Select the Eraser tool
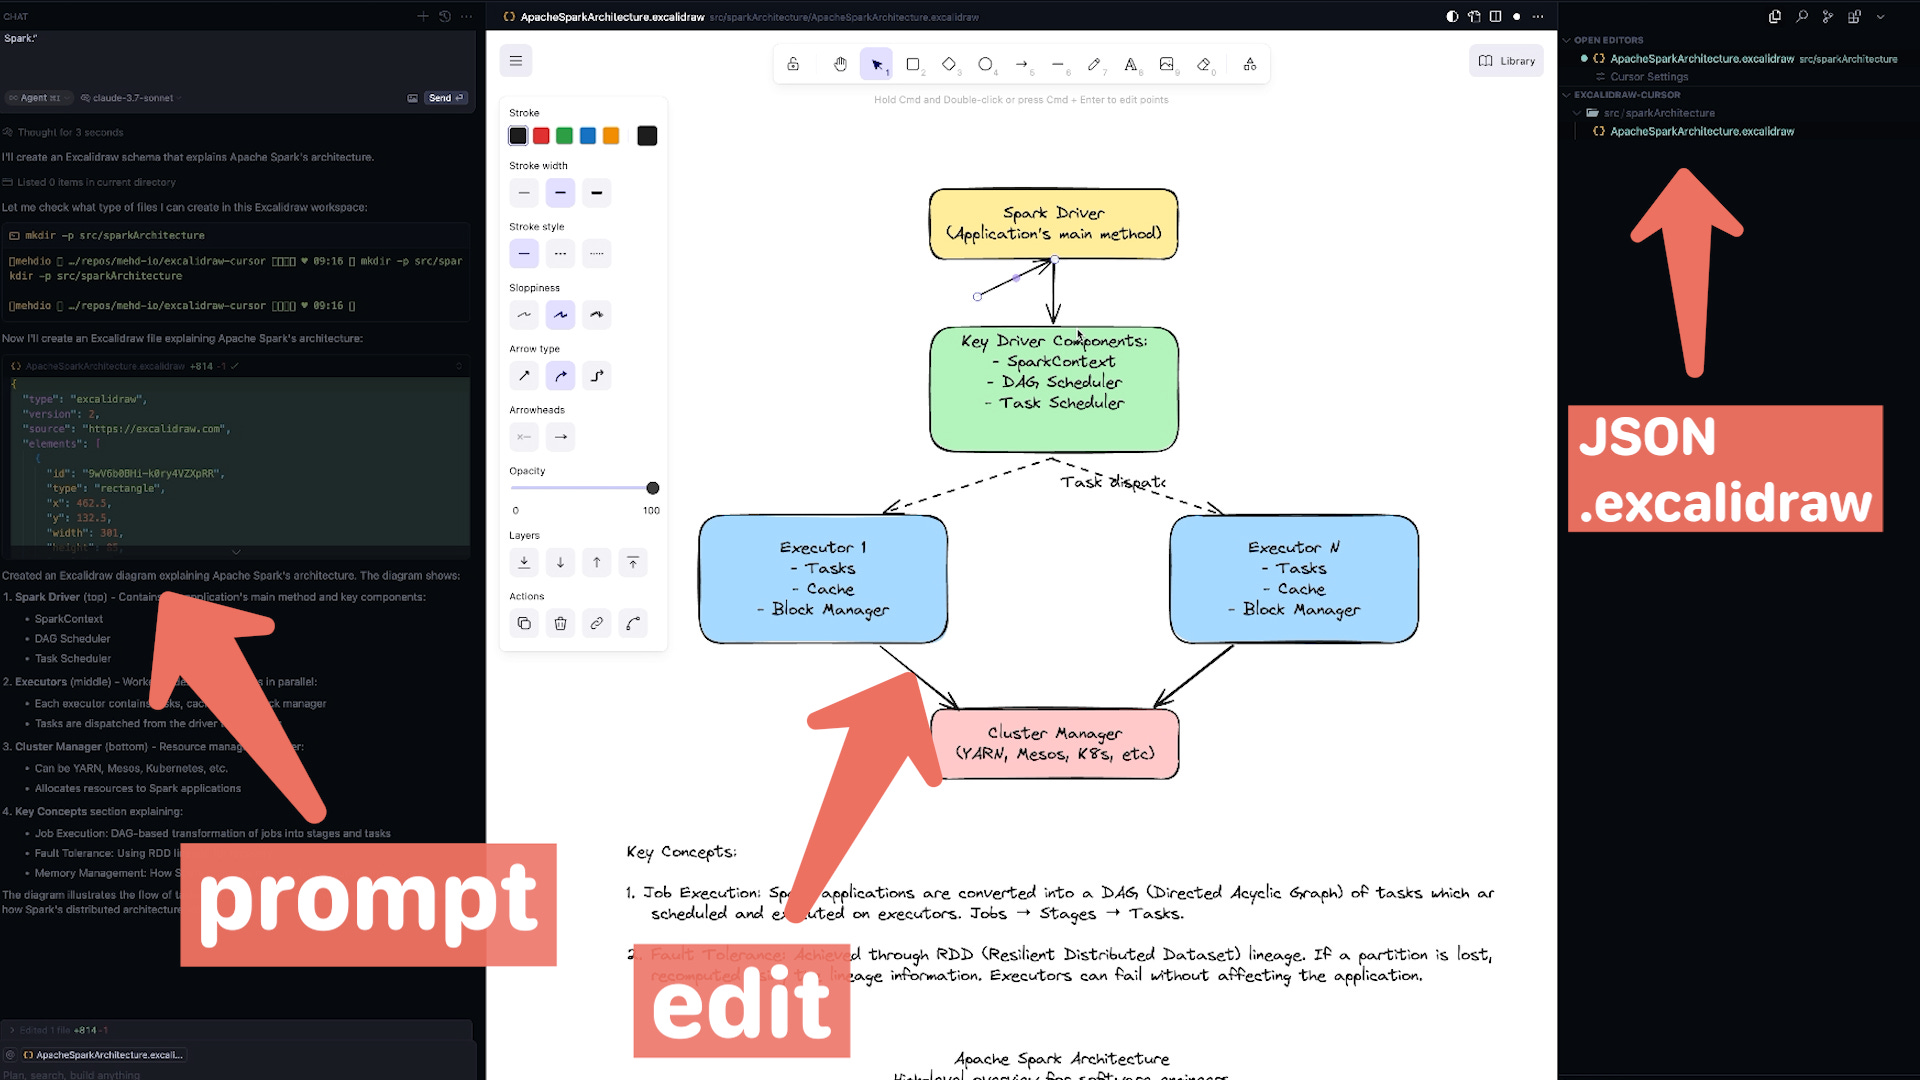 (1204, 64)
